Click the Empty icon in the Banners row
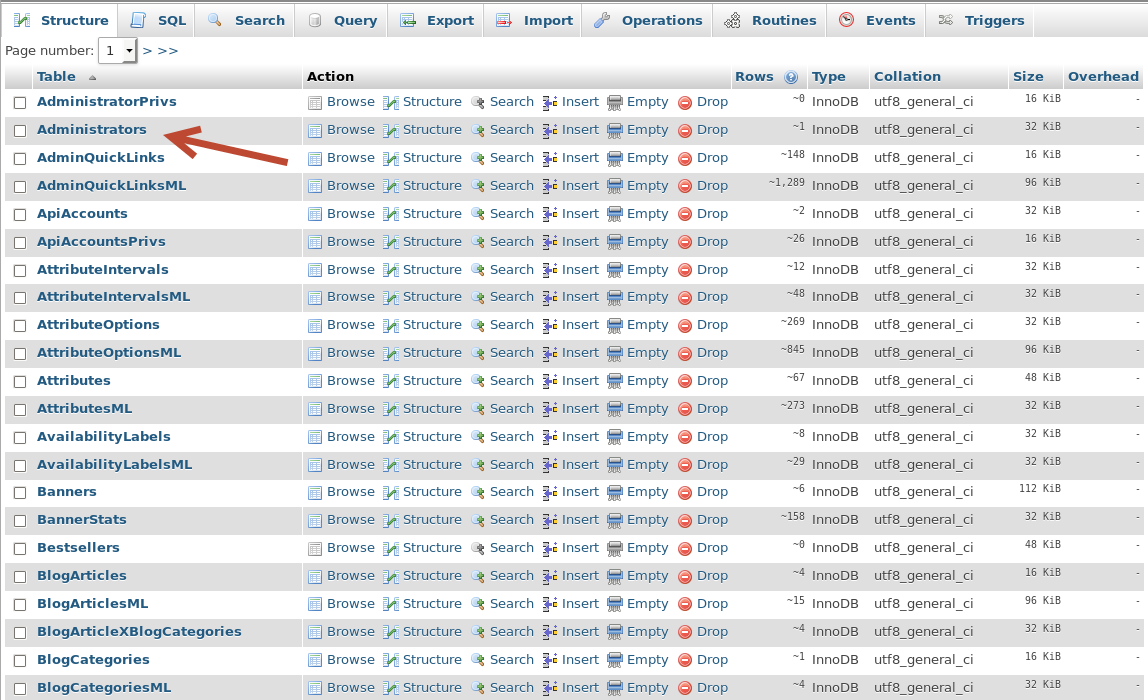The image size is (1148, 700). (x=615, y=492)
